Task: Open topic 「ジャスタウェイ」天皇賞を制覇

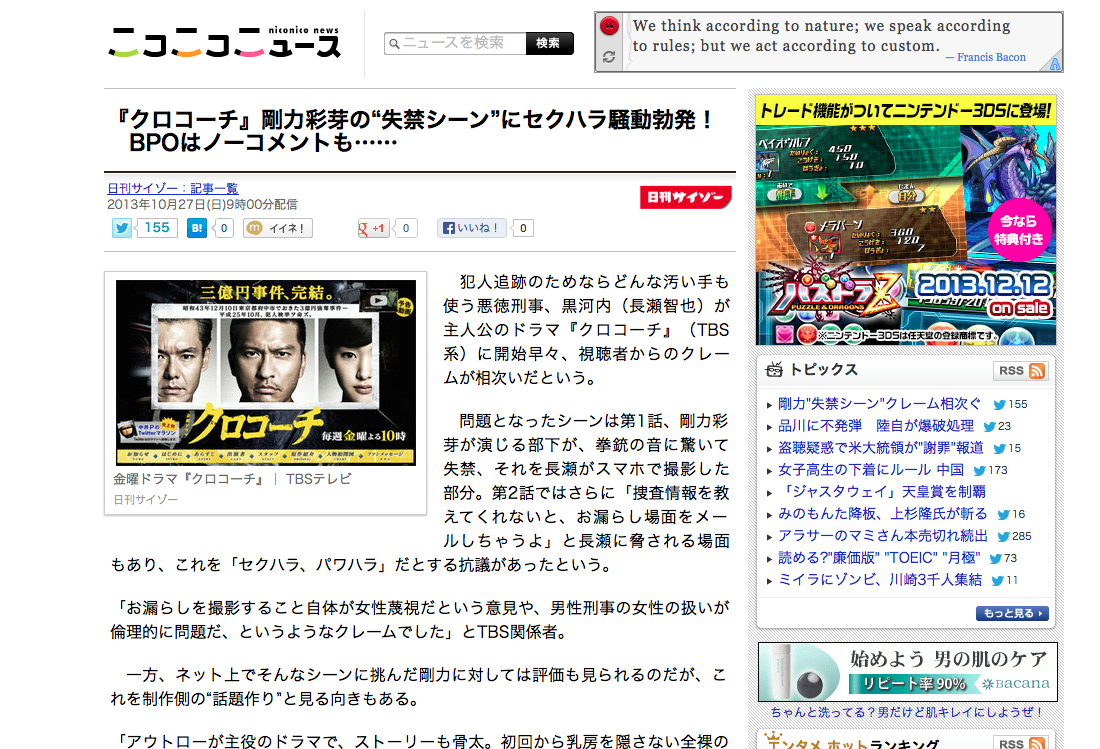Action: 882,492
